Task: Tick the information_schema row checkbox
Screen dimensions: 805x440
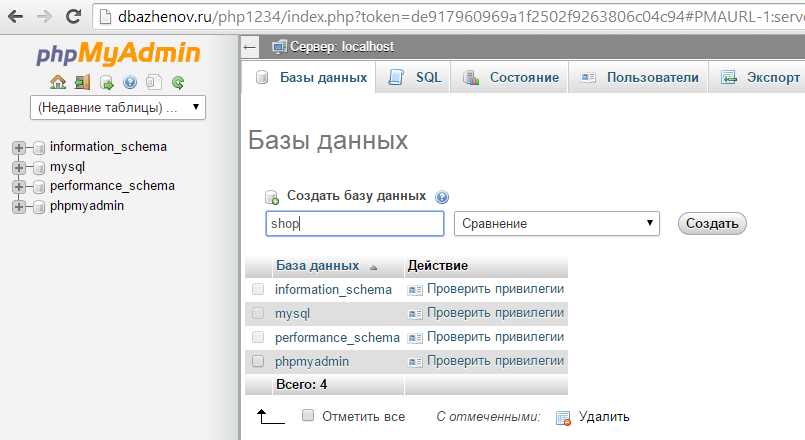Action: click(258, 289)
